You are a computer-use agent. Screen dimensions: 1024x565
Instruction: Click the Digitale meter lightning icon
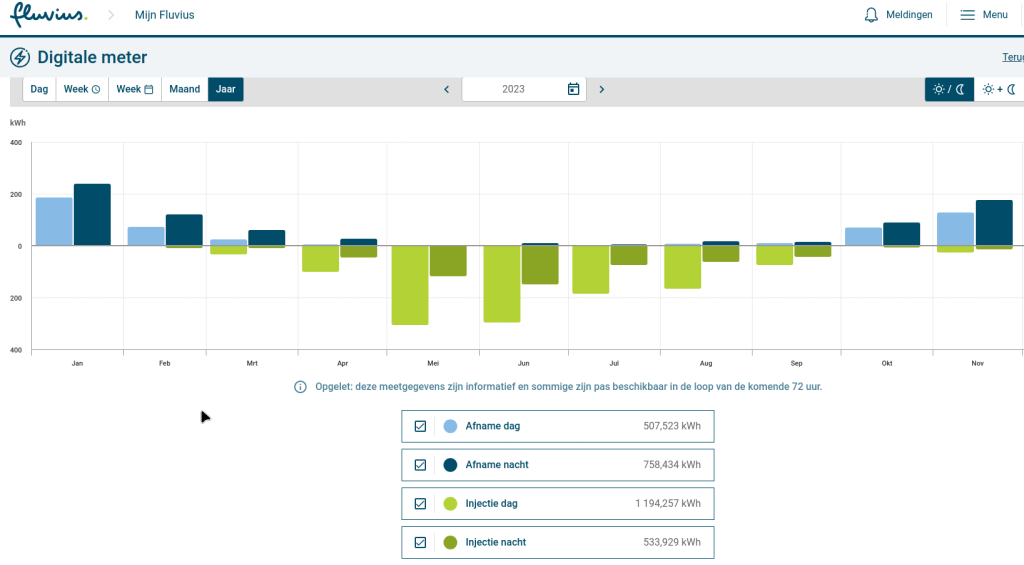pos(20,57)
